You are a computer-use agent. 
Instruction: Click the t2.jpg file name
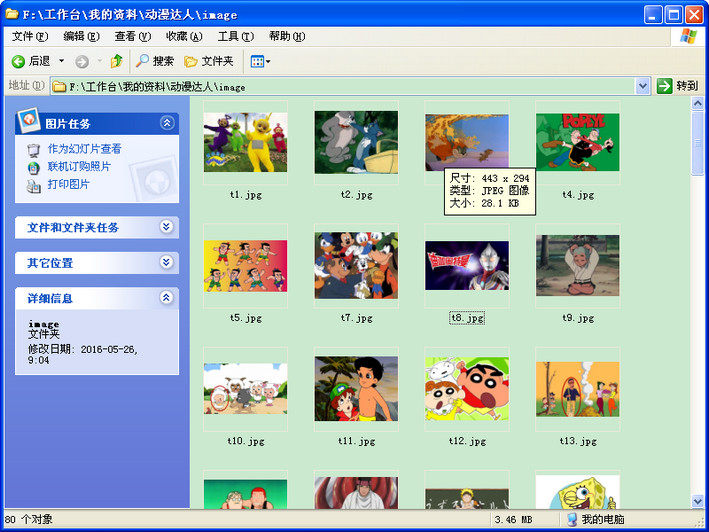pyautogui.click(x=356, y=195)
